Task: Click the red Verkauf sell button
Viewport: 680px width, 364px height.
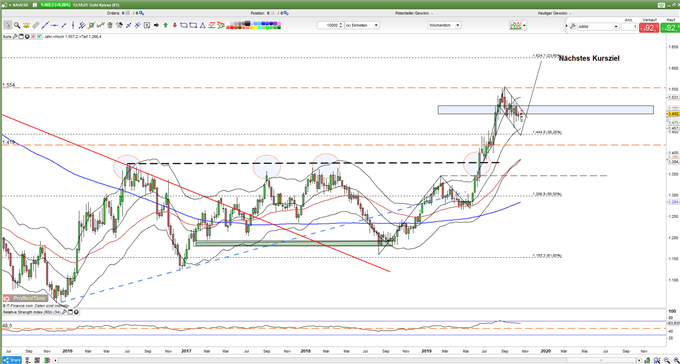Action: tap(649, 28)
